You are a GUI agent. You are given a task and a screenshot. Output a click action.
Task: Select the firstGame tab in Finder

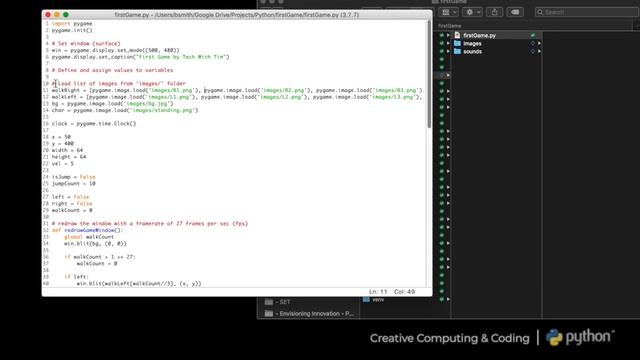tap(449, 26)
